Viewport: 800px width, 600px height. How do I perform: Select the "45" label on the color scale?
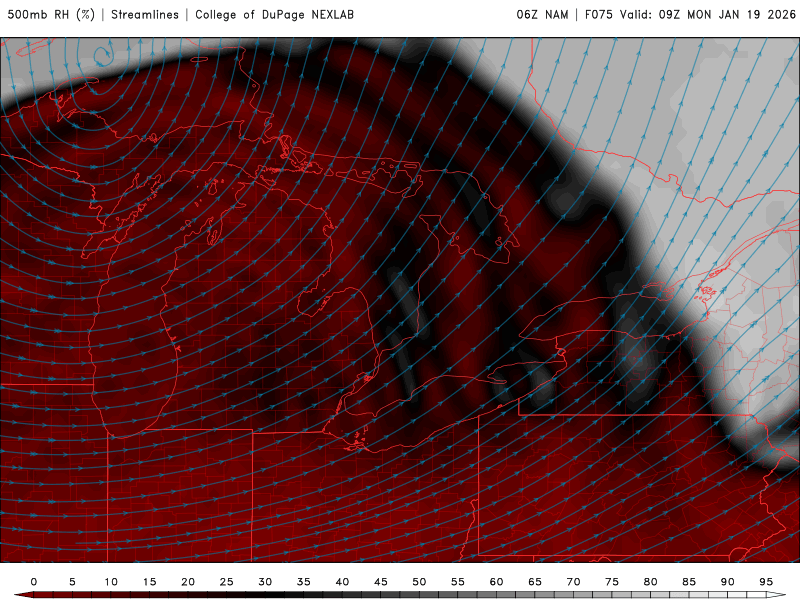(x=381, y=582)
